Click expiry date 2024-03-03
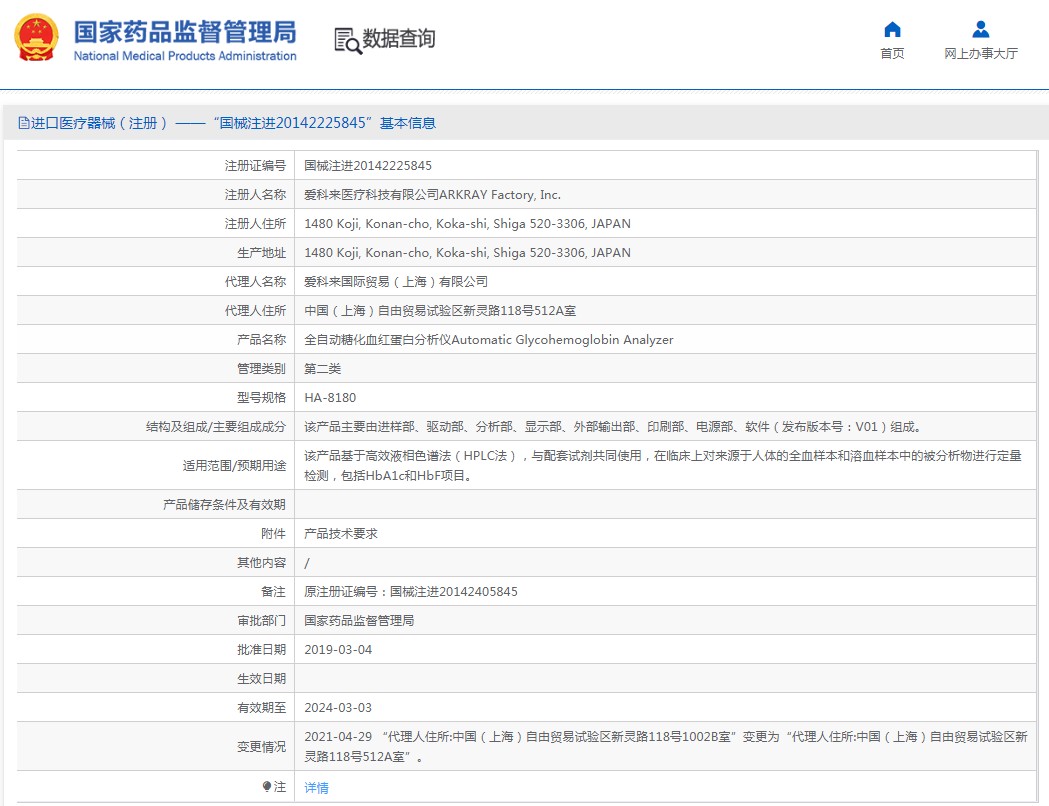Screen dimensions: 1049x806 coord(338,708)
